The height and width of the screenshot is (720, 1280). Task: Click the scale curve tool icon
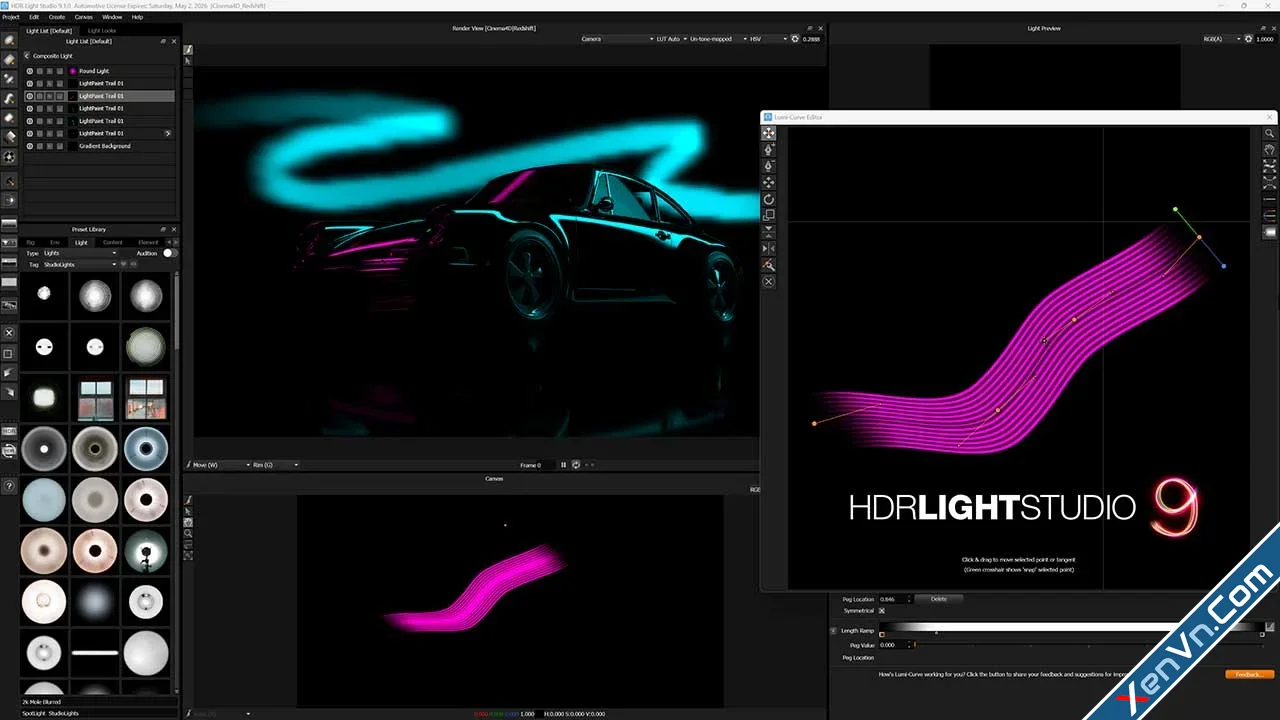[769, 215]
